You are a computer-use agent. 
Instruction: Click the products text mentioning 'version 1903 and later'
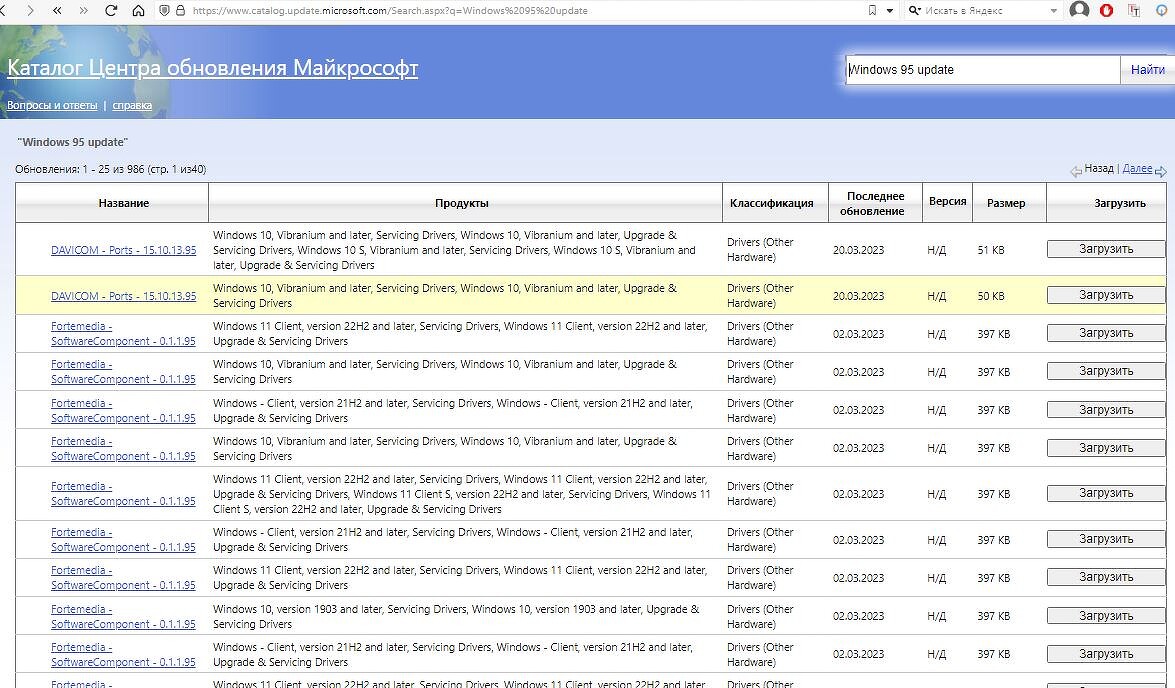click(x=456, y=617)
